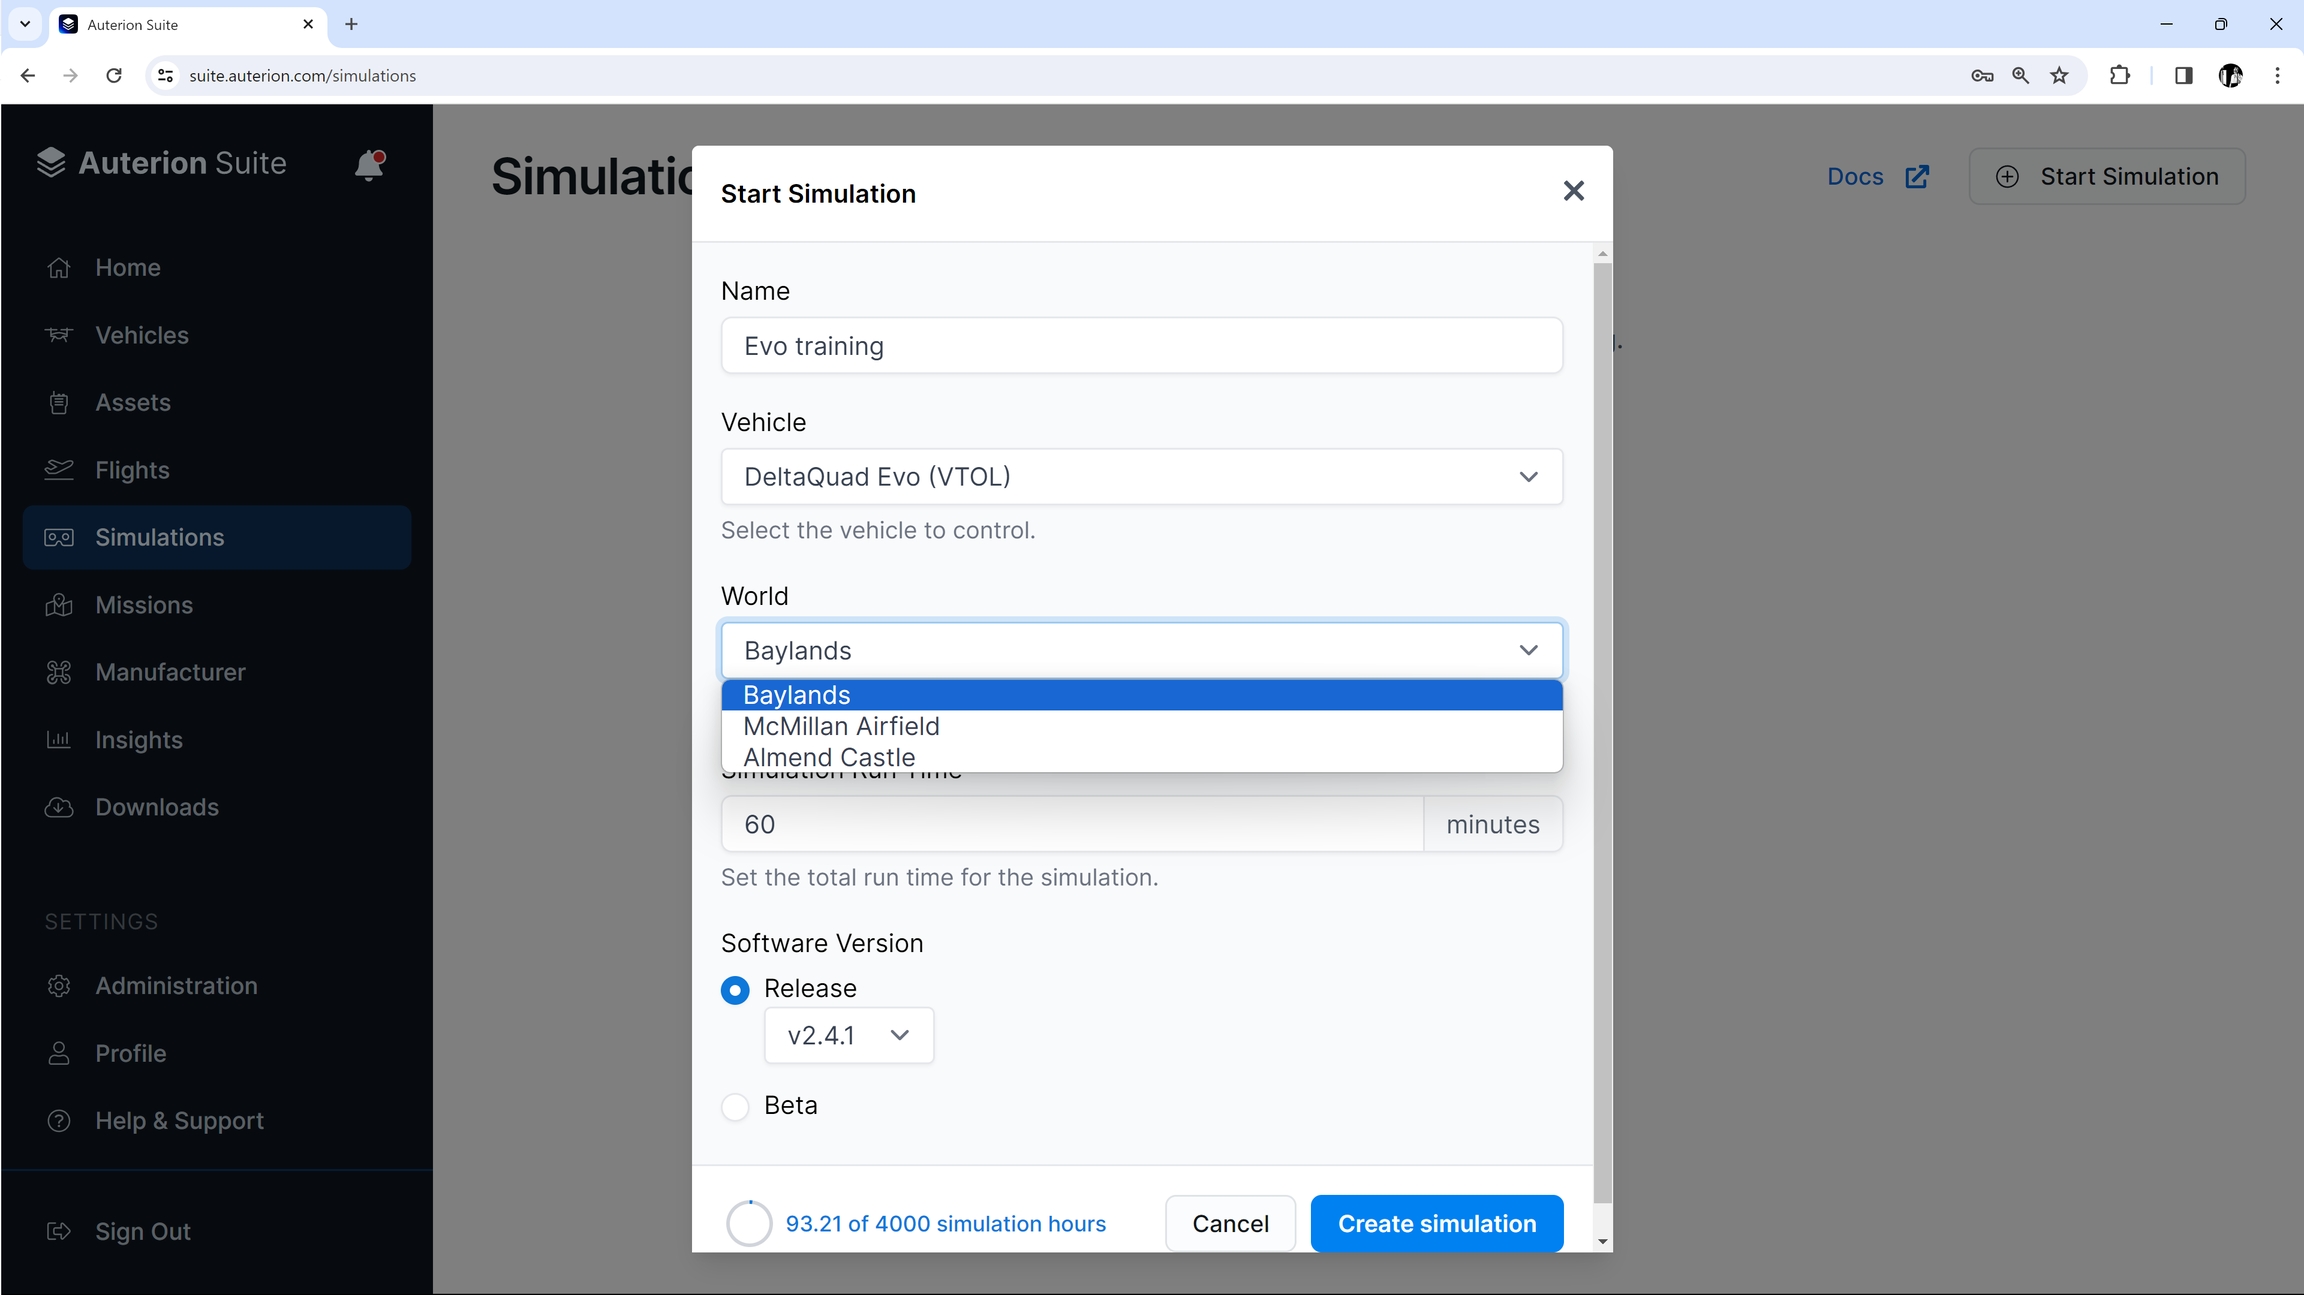
Task: Choose McMillan Airfield from the world list
Action: point(841,726)
